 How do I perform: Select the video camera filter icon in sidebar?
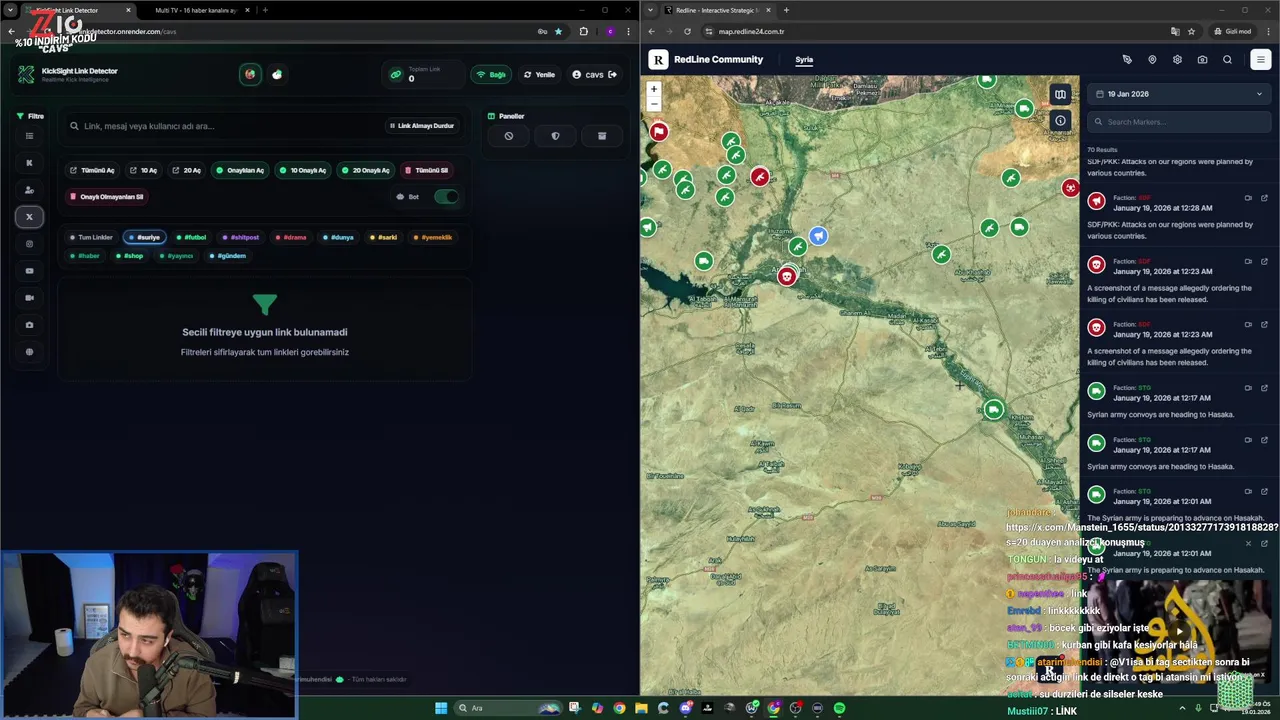coord(29,298)
